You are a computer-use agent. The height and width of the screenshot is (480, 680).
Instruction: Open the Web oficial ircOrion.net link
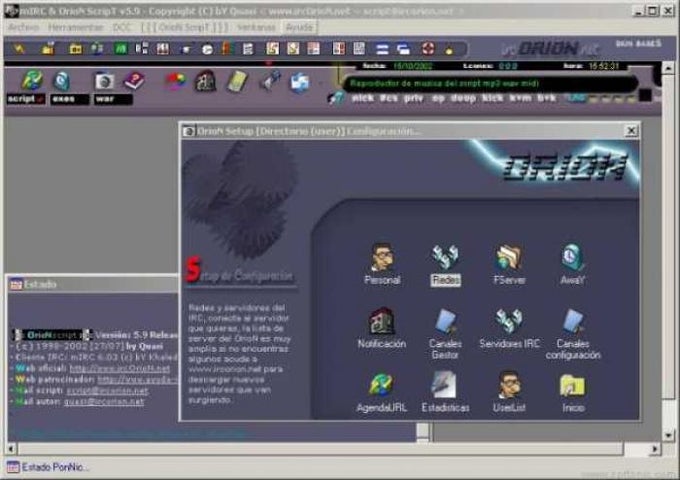point(120,369)
